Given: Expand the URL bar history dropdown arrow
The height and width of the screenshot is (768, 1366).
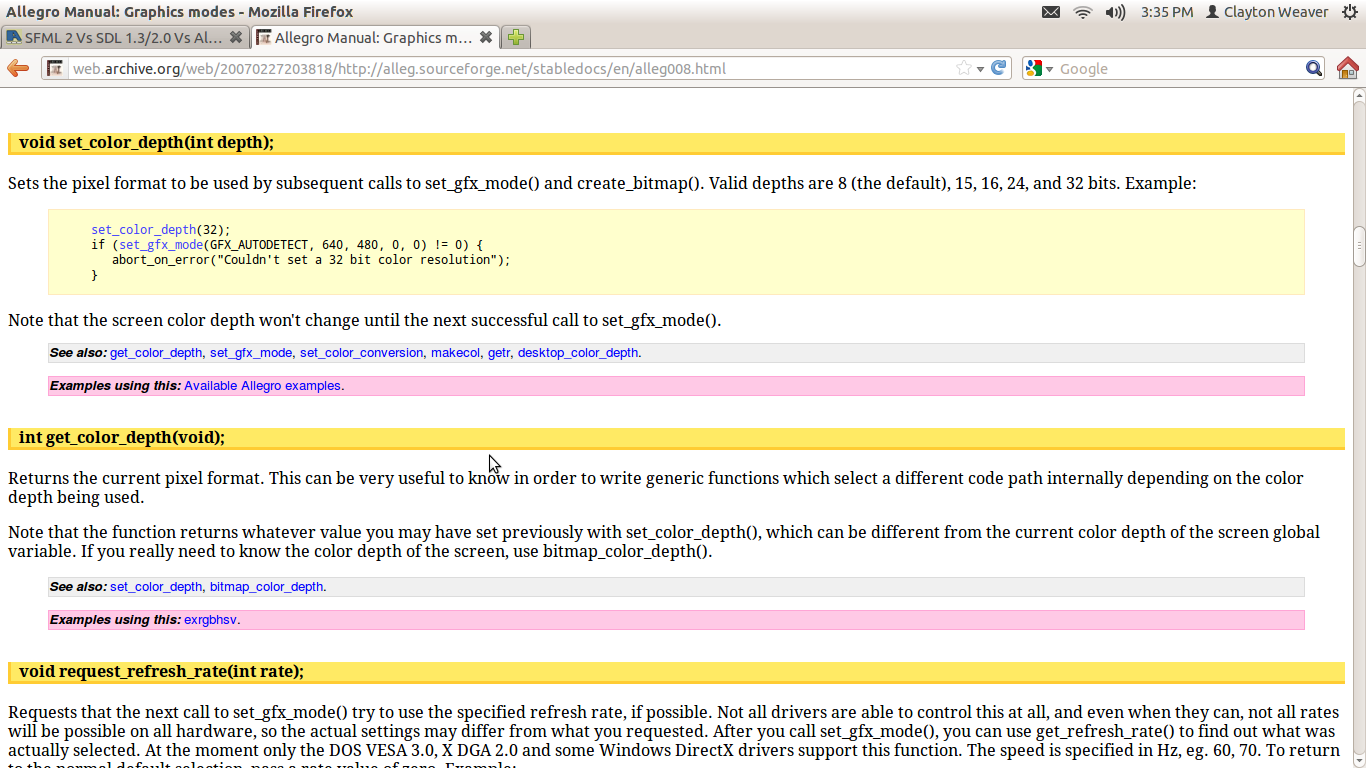Looking at the screenshot, I should click(980, 68).
